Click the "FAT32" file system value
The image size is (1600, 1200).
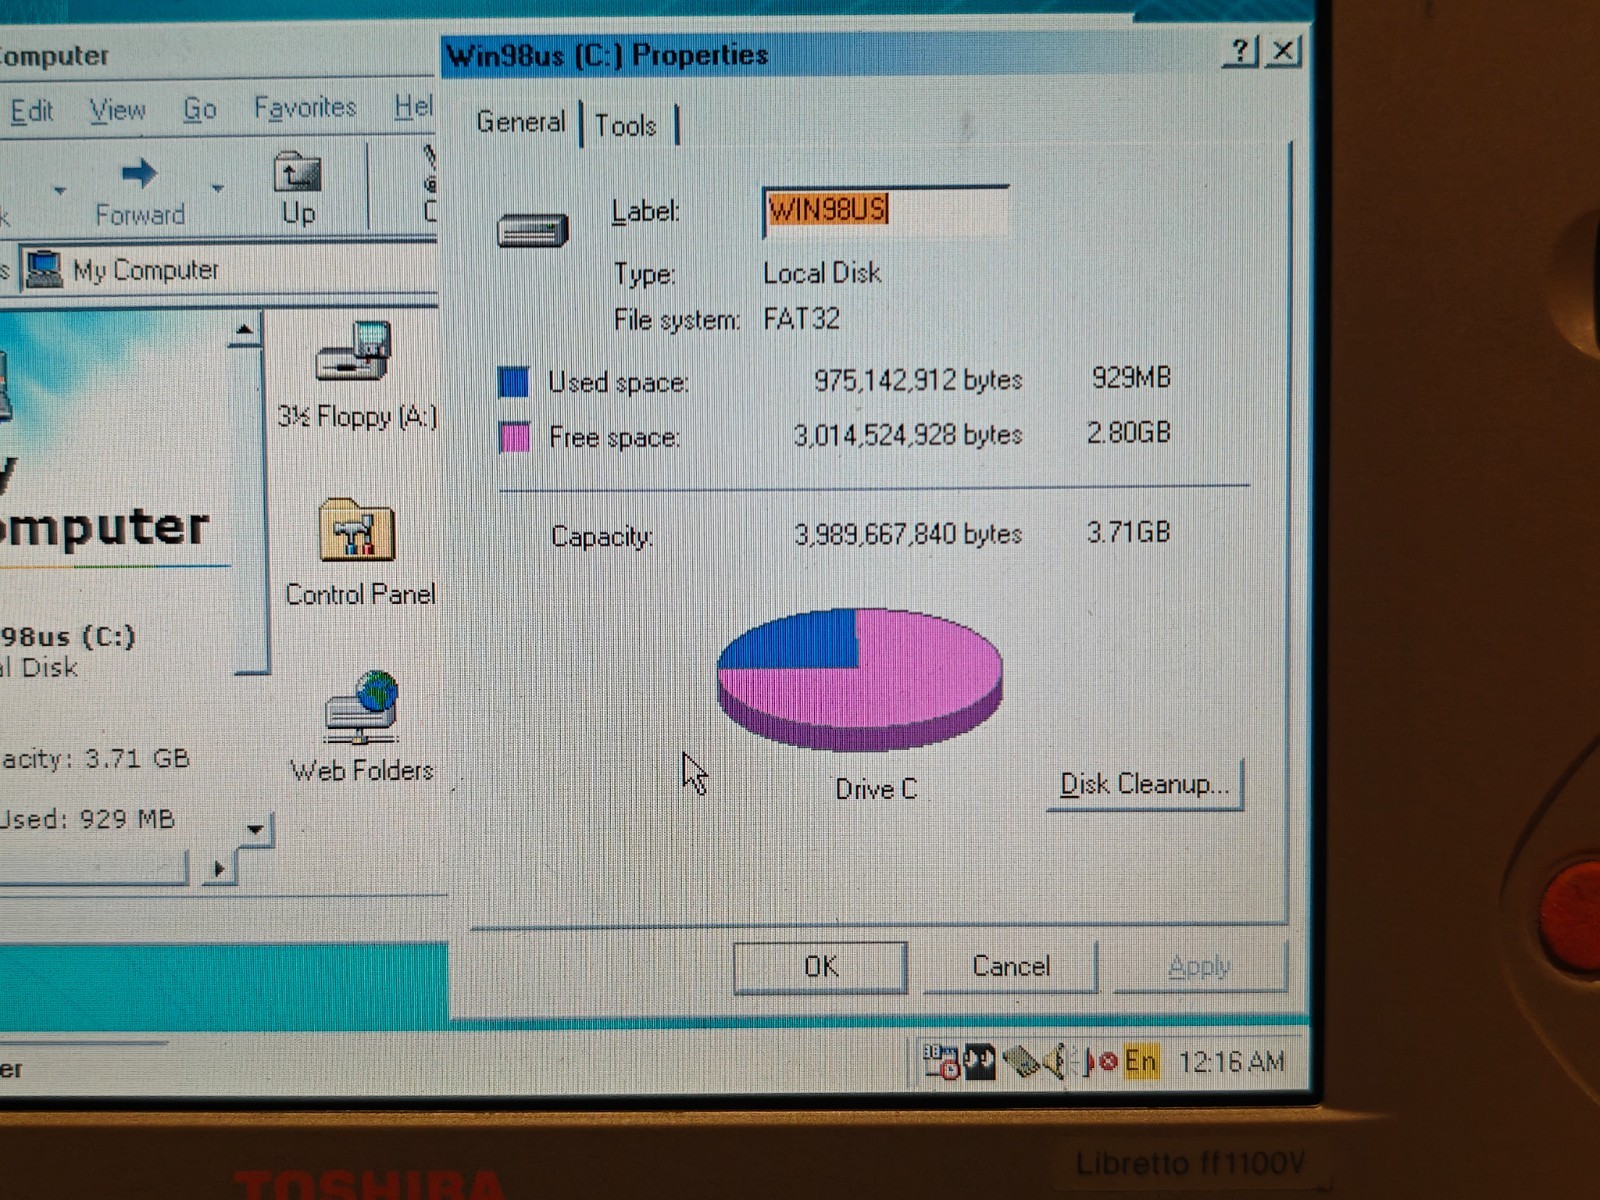(802, 319)
